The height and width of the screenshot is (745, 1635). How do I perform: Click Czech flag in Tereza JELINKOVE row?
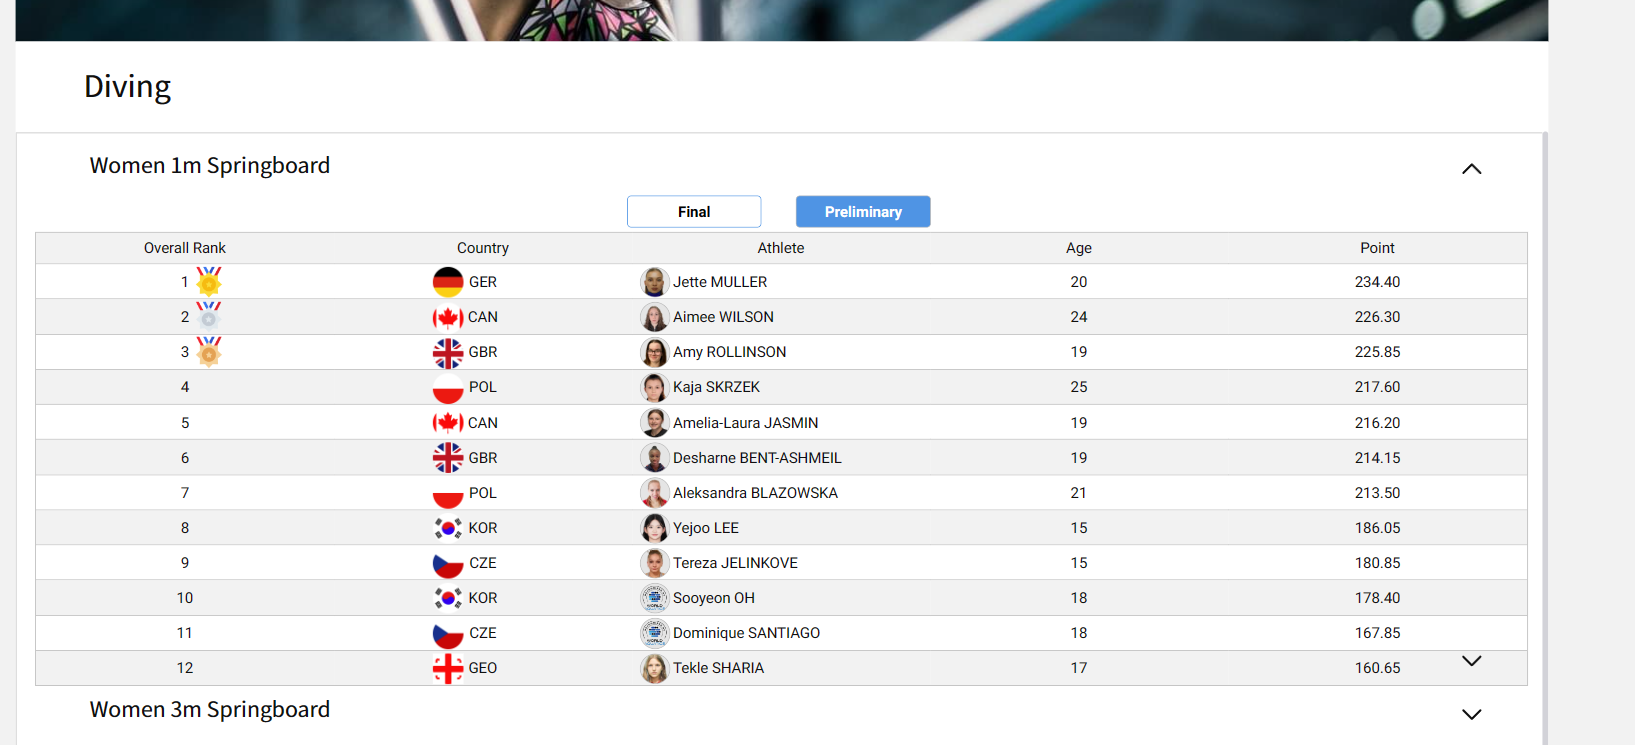pos(448,563)
